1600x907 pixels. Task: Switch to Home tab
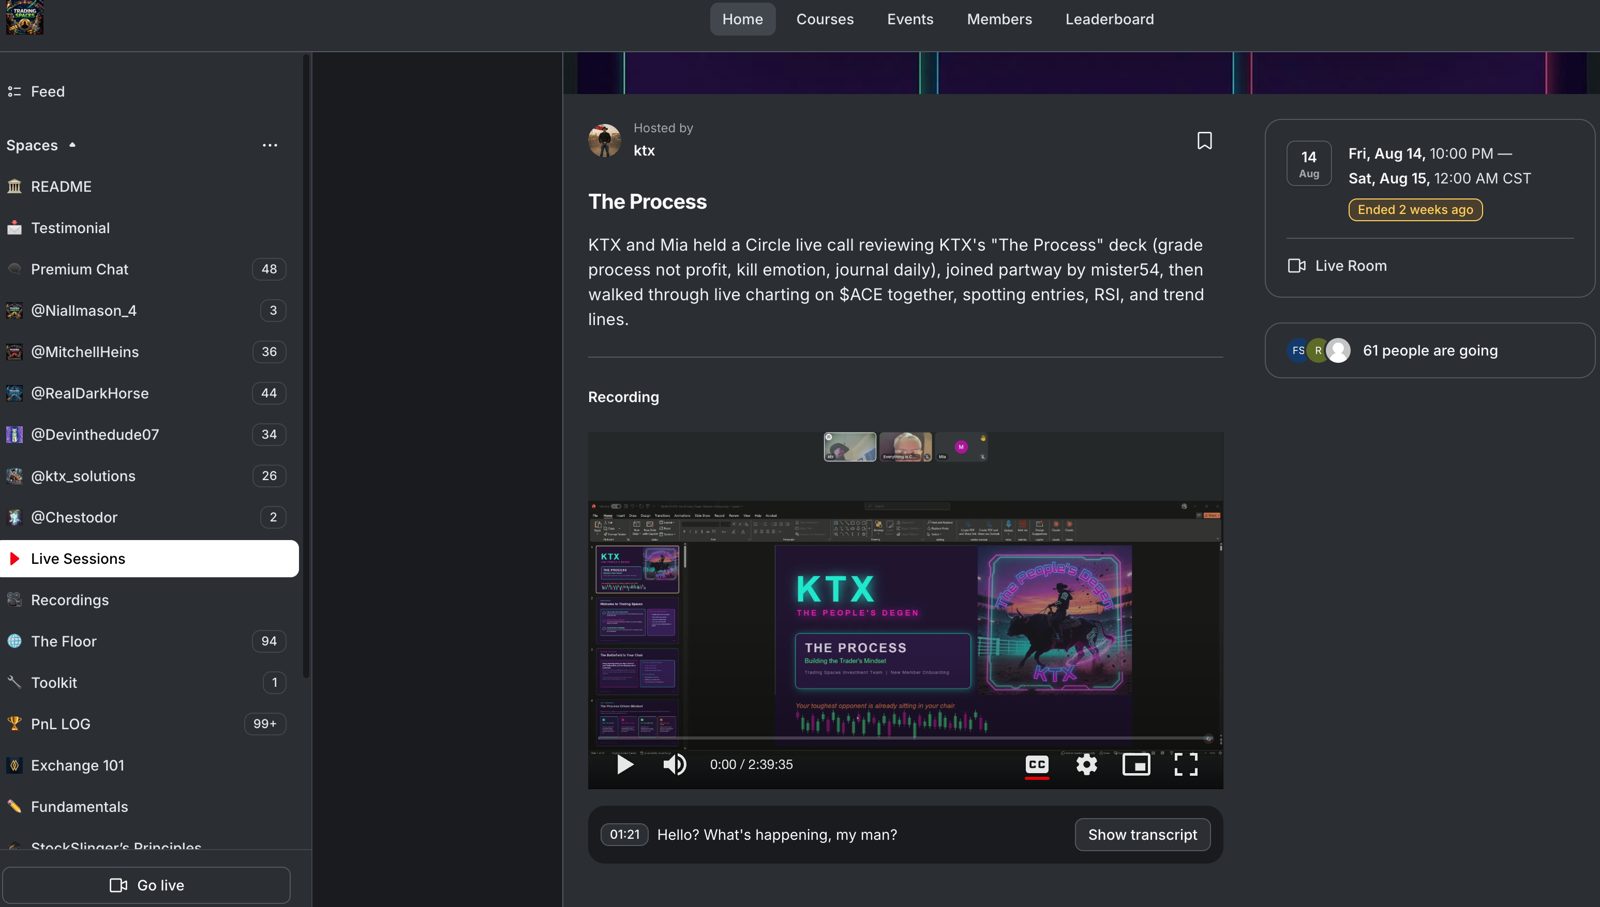[x=743, y=19]
